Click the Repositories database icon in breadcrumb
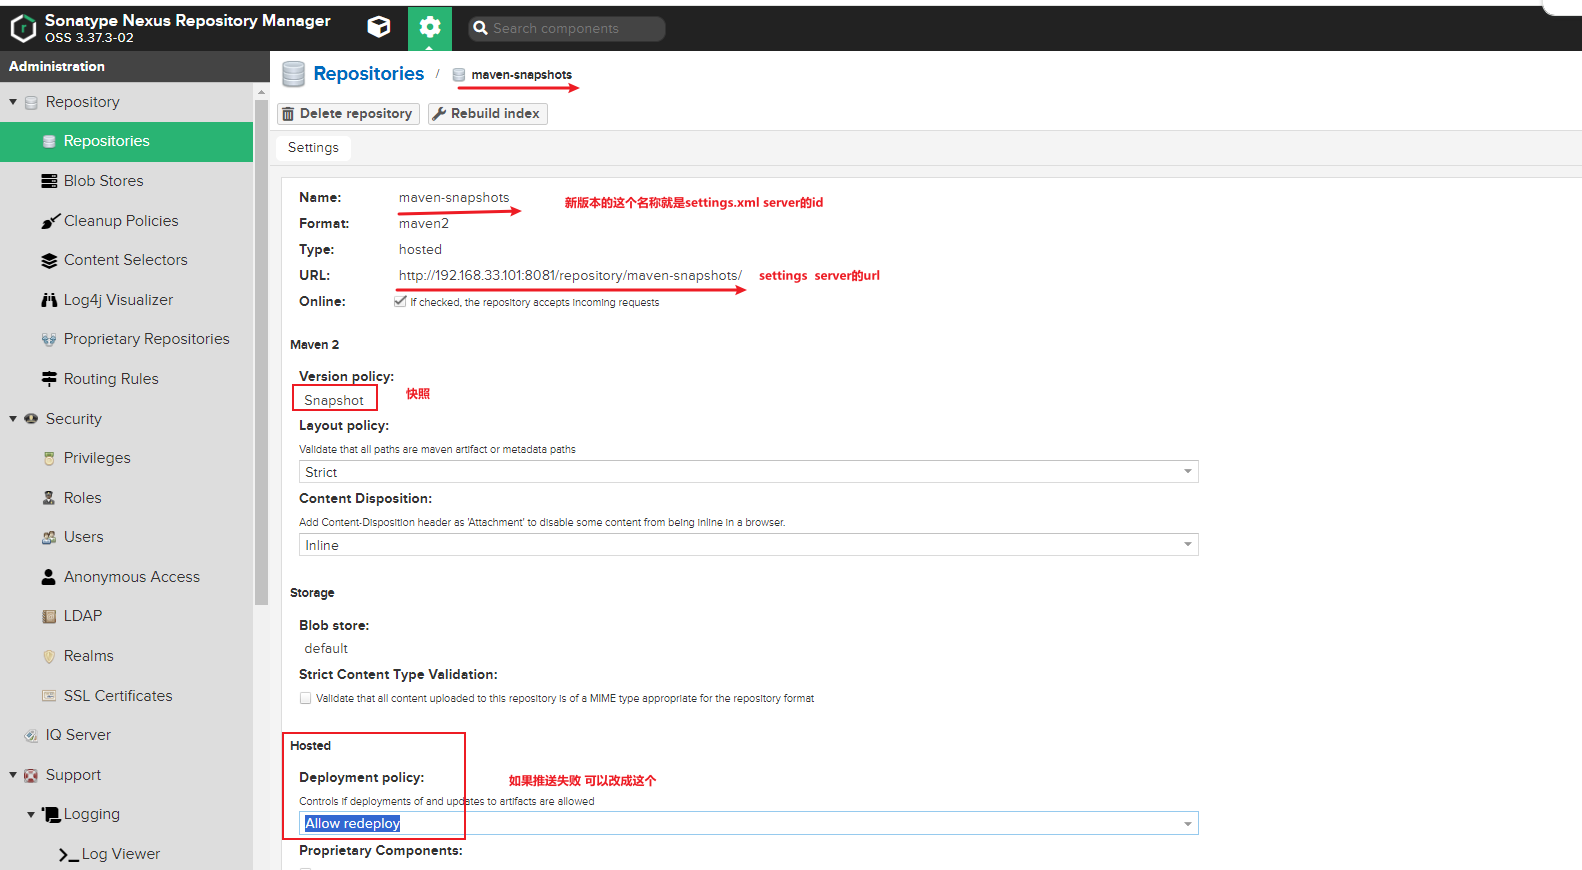1582x870 pixels. click(x=293, y=74)
